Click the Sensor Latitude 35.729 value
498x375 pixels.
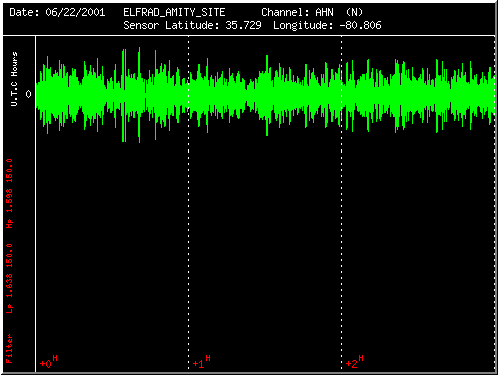pos(243,25)
